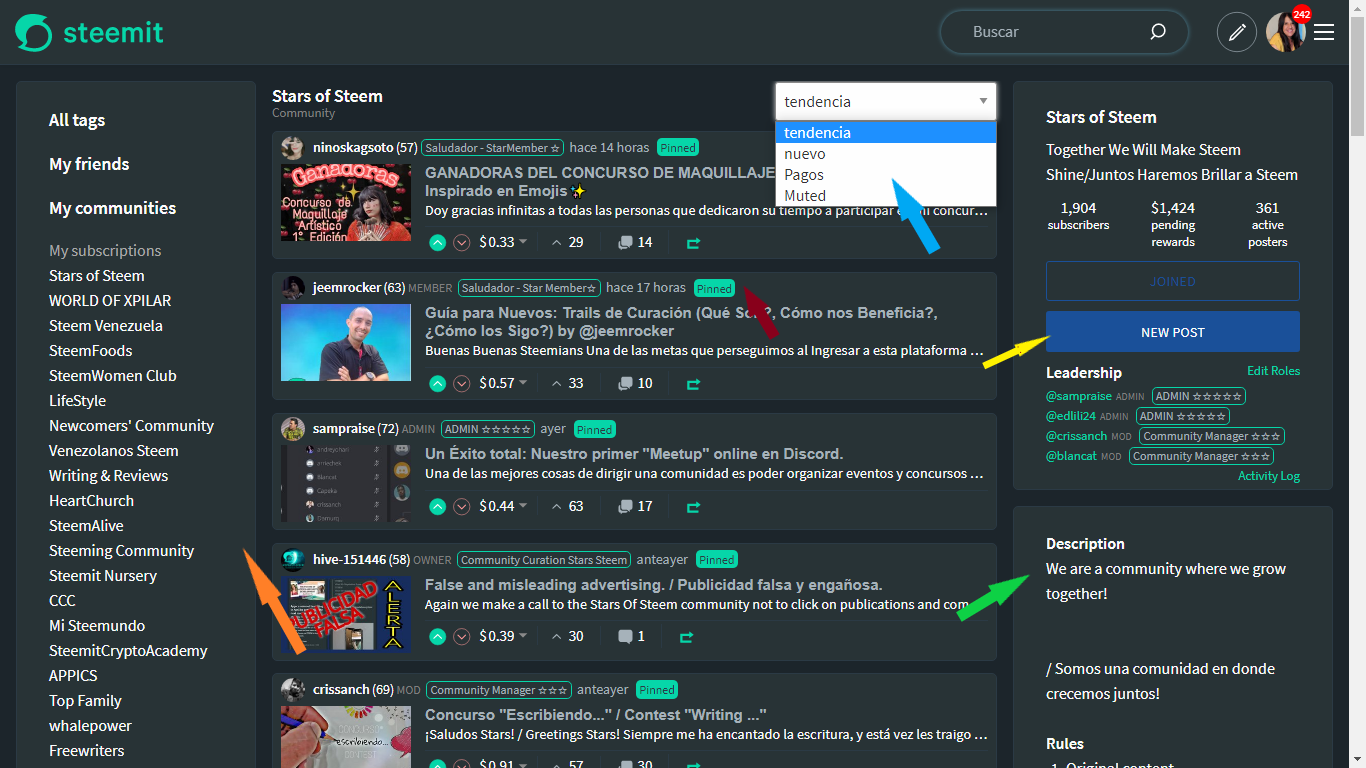Downvote the ninoskagsoto post

[461, 242]
